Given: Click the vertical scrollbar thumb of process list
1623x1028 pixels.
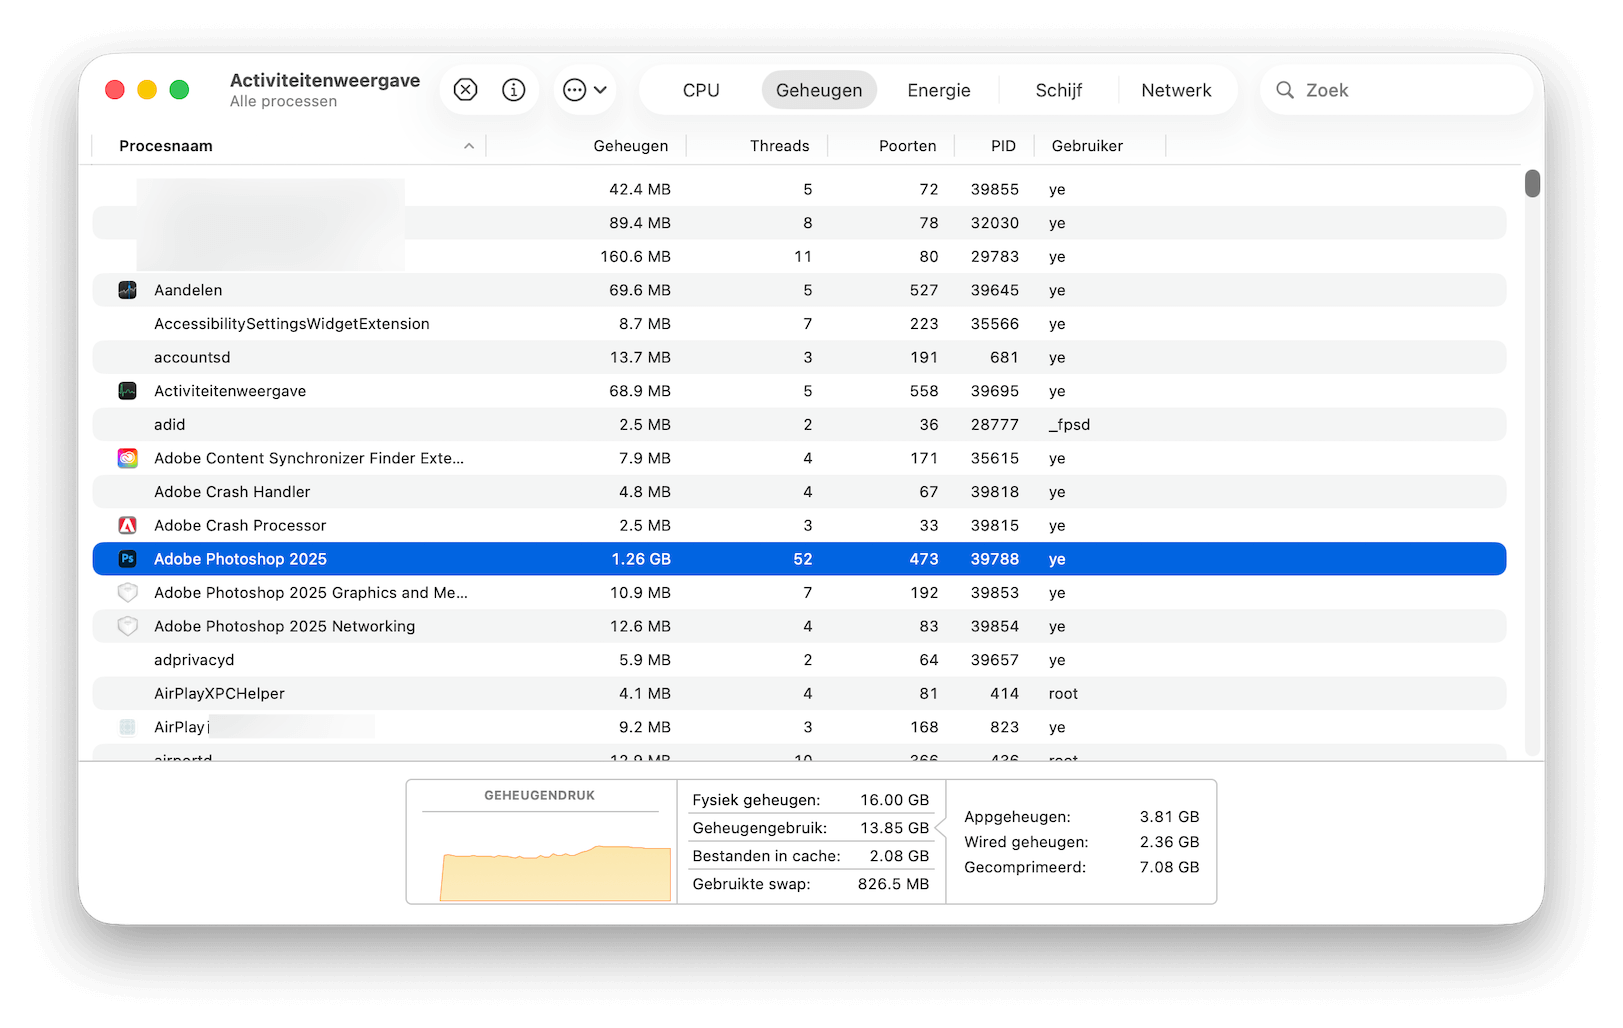Looking at the screenshot, I should click(x=1532, y=184).
